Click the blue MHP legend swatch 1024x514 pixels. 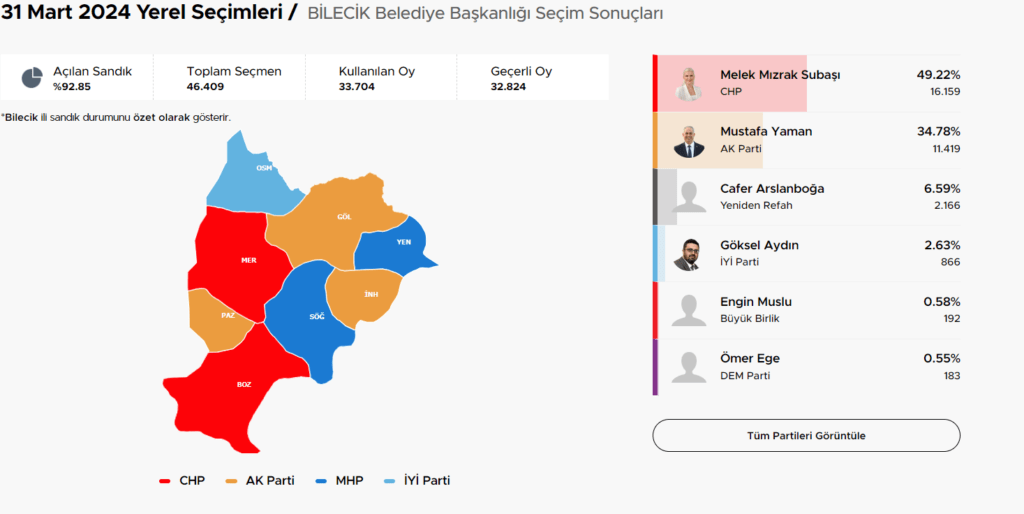(x=322, y=481)
